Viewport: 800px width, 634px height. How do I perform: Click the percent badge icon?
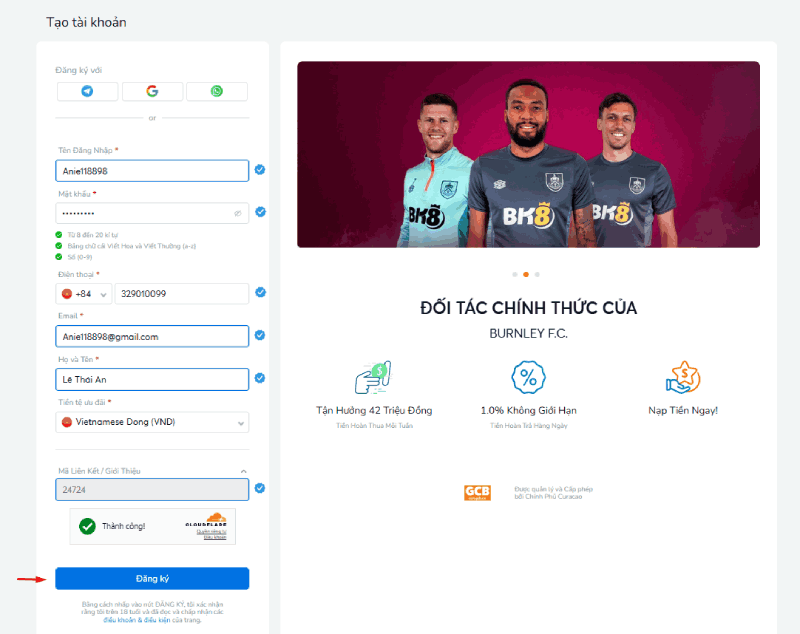point(528,377)
